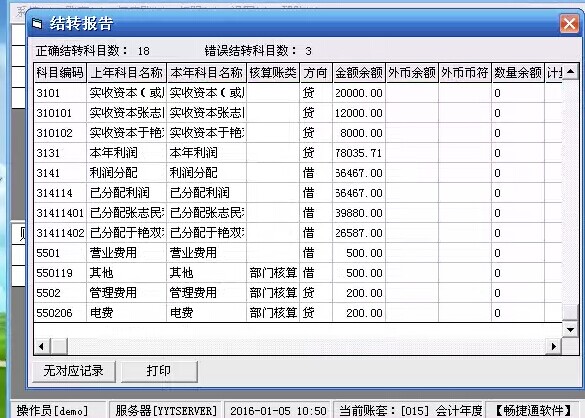Click balance amount 26587.00

[x=359, y=233]
